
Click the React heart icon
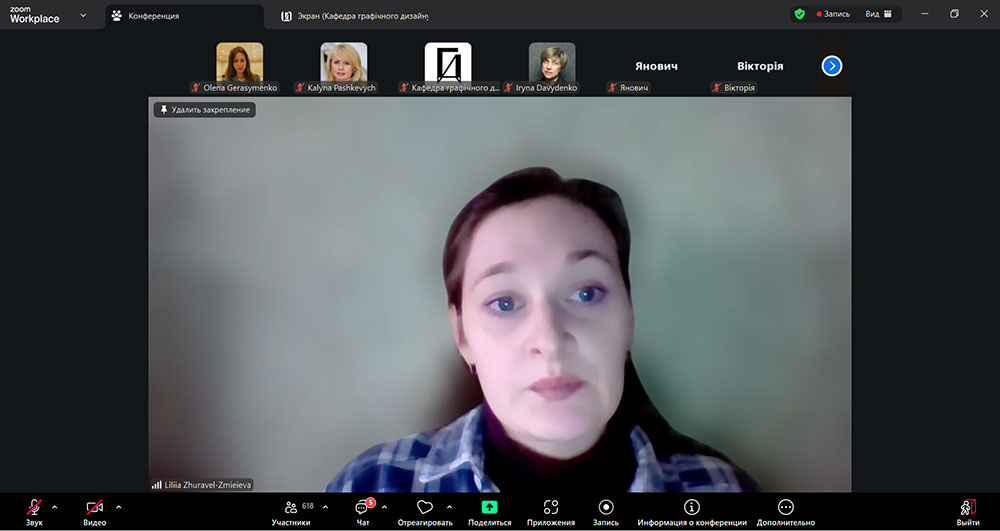pyautogui.click(x=424, y=508)
